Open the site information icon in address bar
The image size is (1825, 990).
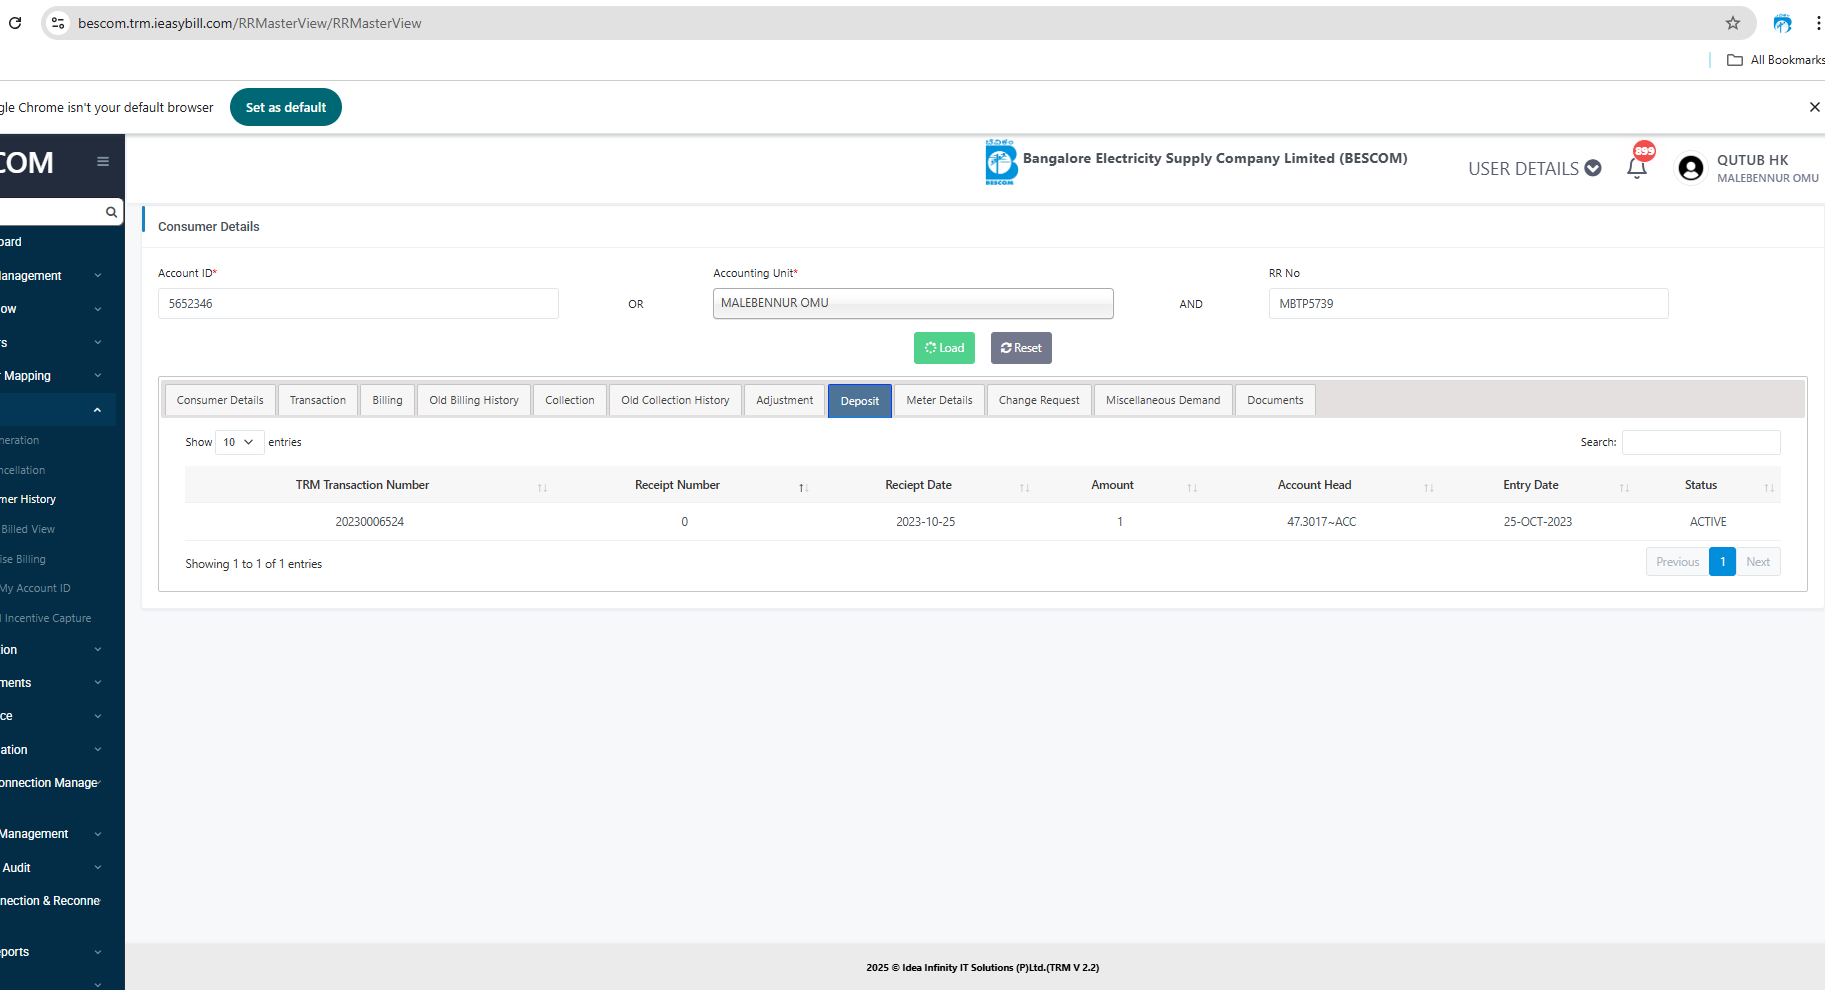pyautogui.click(x=58, y=23)
